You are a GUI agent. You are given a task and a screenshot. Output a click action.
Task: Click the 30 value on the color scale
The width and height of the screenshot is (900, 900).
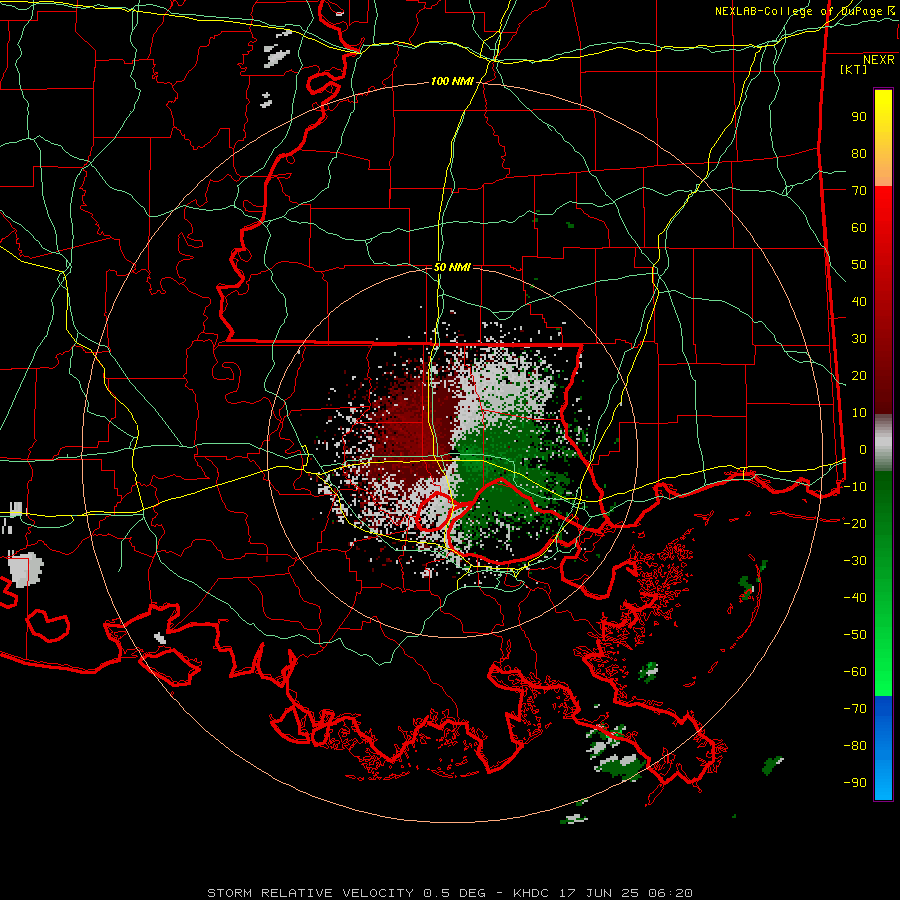[859, 339]
